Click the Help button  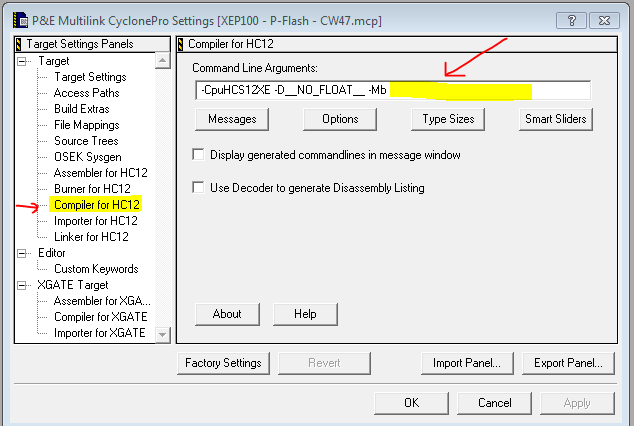pos(305,314)
